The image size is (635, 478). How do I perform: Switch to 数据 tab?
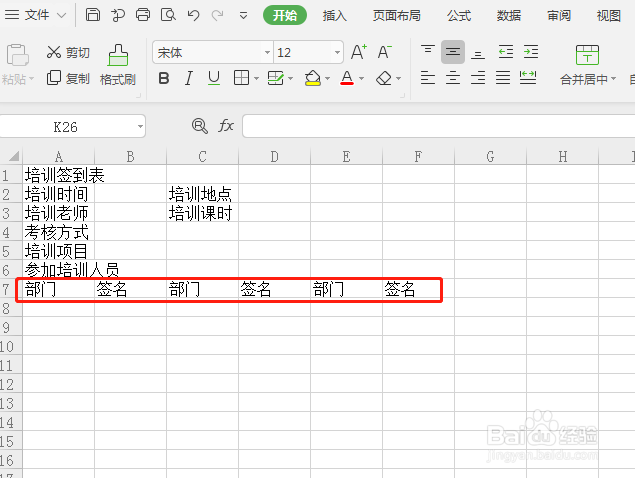(509, 15)
